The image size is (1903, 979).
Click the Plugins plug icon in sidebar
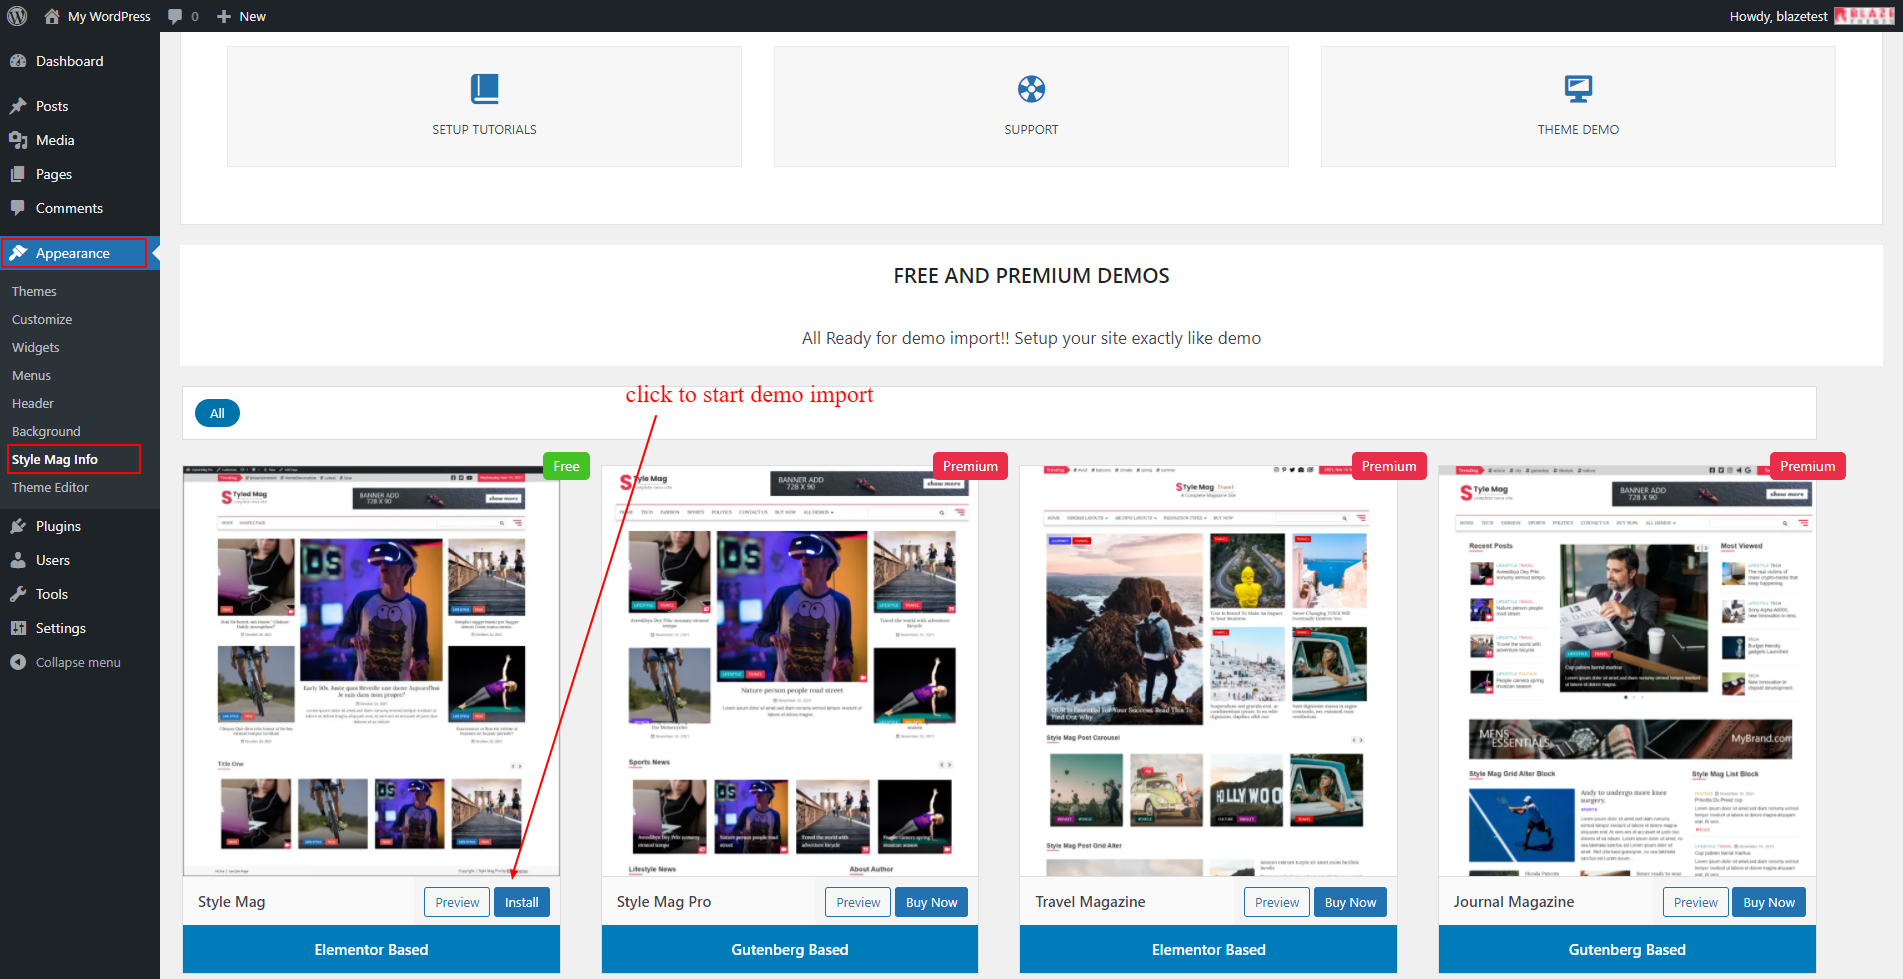[x=18, y=526]
